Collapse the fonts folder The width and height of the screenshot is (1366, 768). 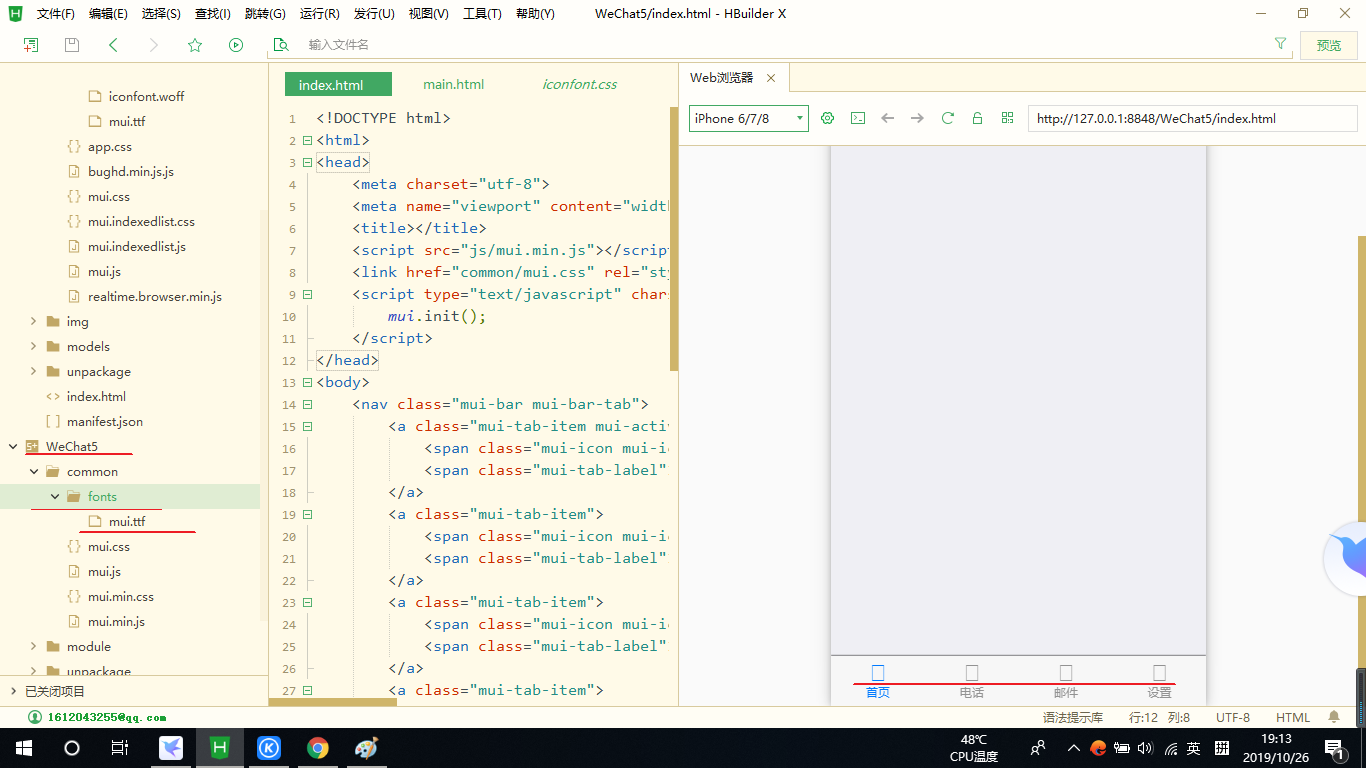click(54, 496)
